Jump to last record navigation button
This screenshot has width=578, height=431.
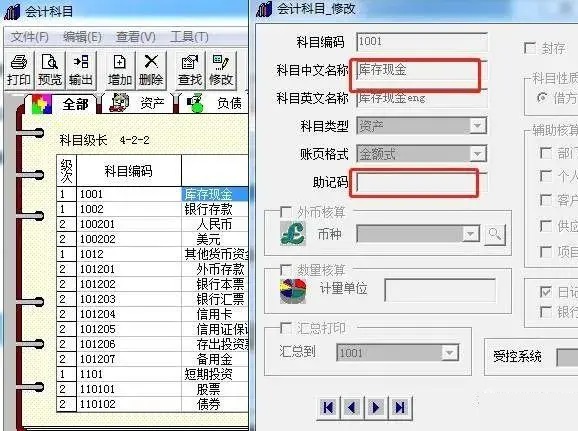(x=400, y=407)
